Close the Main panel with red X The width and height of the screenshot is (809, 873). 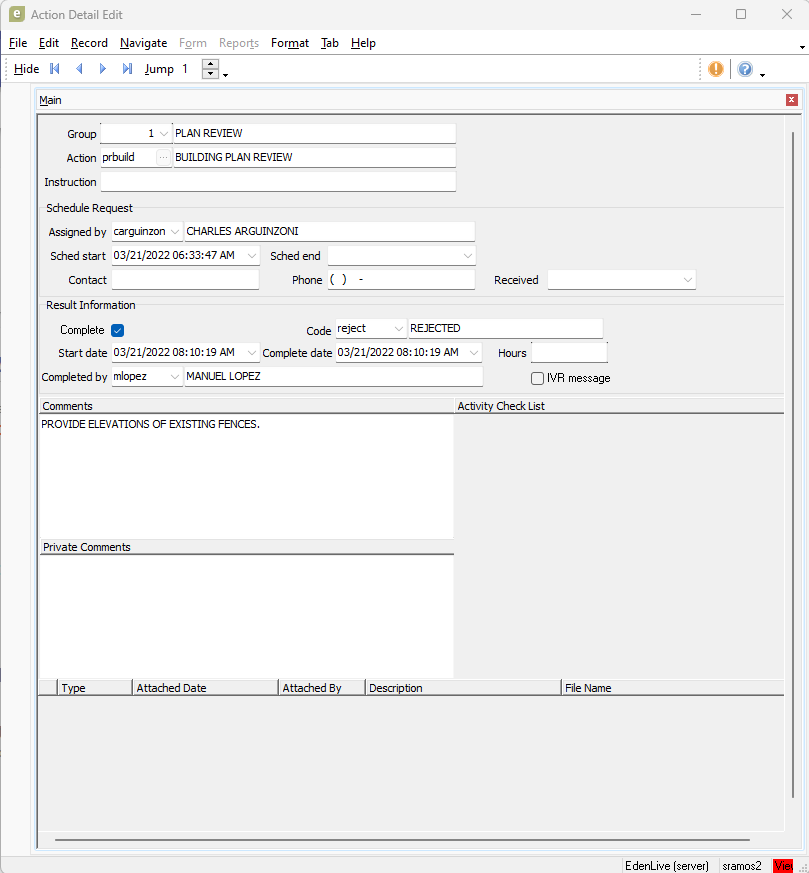791,100
